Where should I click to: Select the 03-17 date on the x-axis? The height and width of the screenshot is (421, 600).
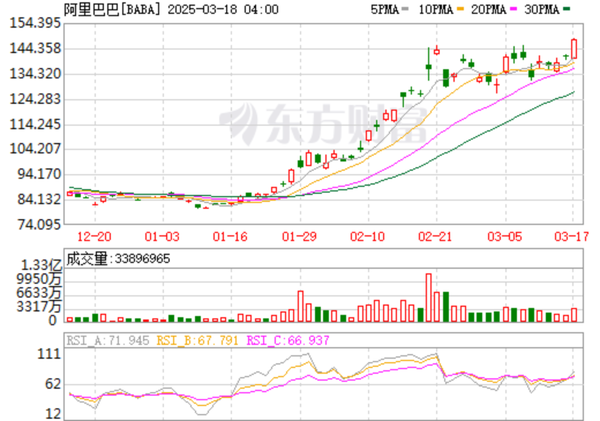pos(570,236)
